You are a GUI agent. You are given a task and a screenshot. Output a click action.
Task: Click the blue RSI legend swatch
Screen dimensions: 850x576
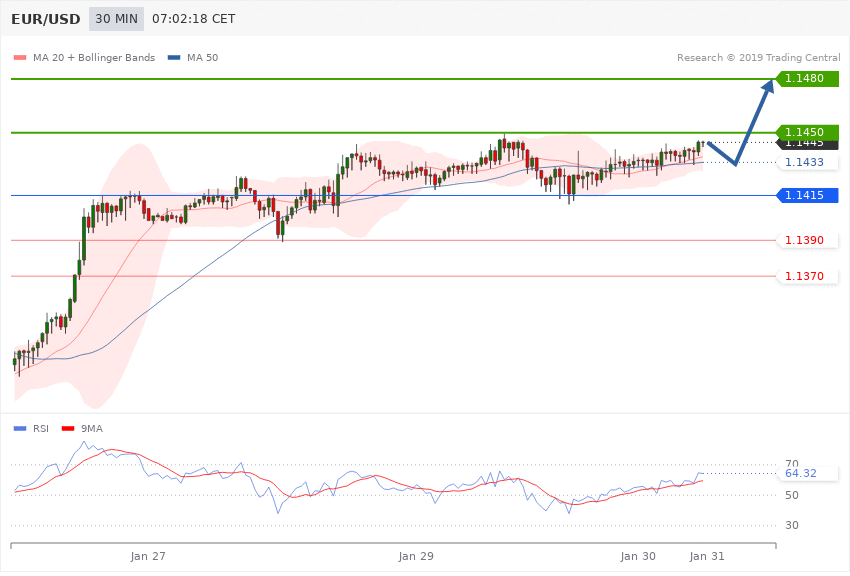point(20,429)
